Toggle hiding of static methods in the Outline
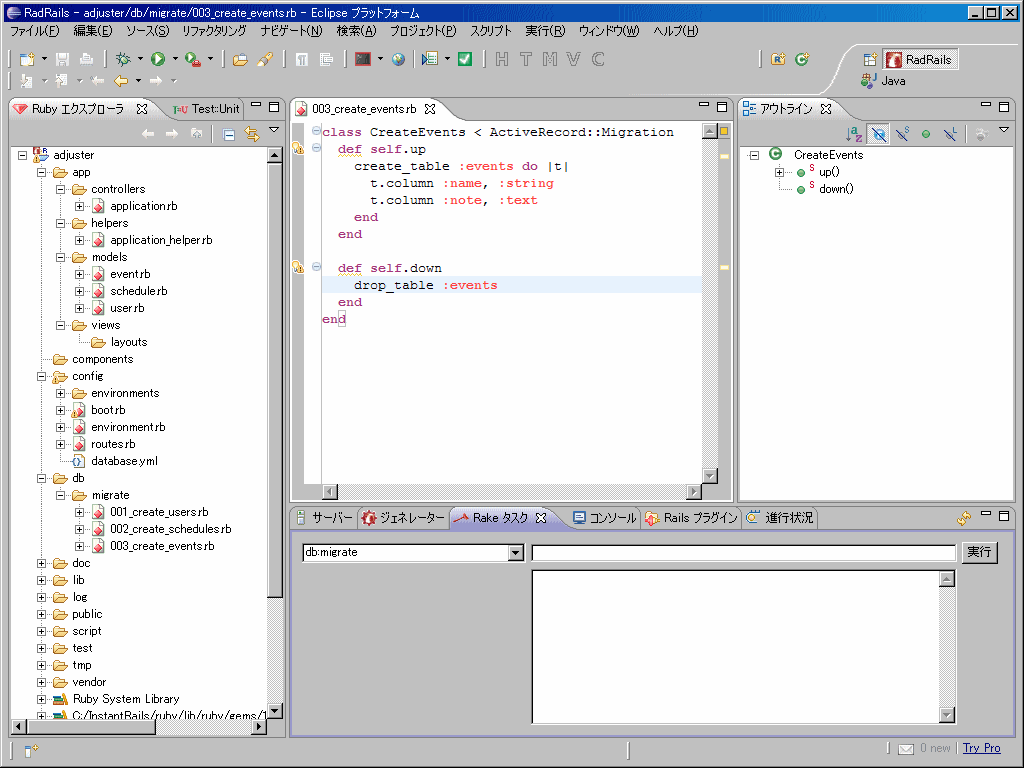 click(x=903, y=133)
